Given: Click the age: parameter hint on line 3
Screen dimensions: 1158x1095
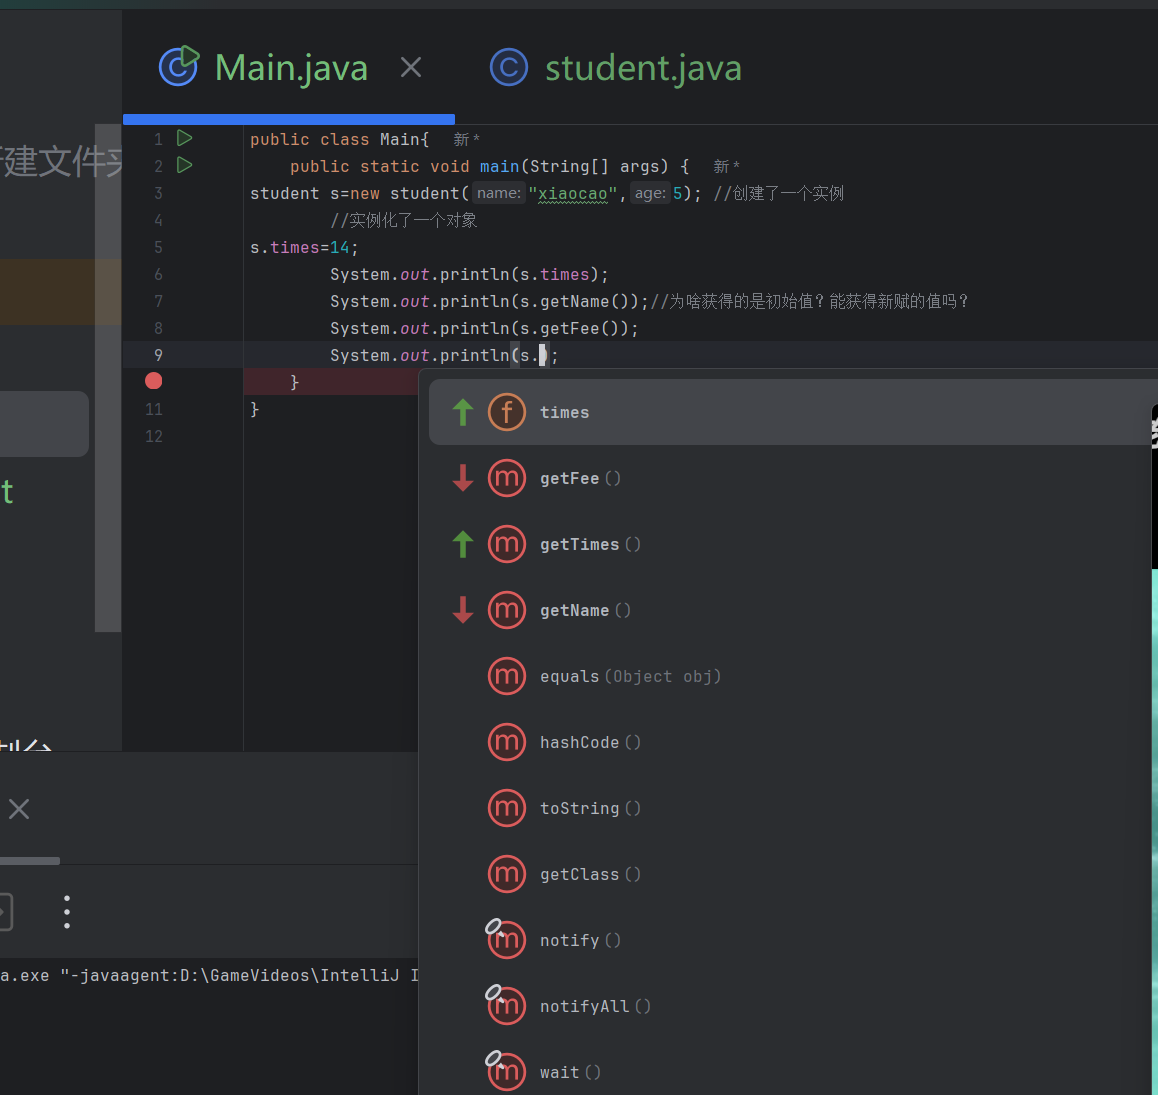Looking at the screenshot, I should coord(650,193).
